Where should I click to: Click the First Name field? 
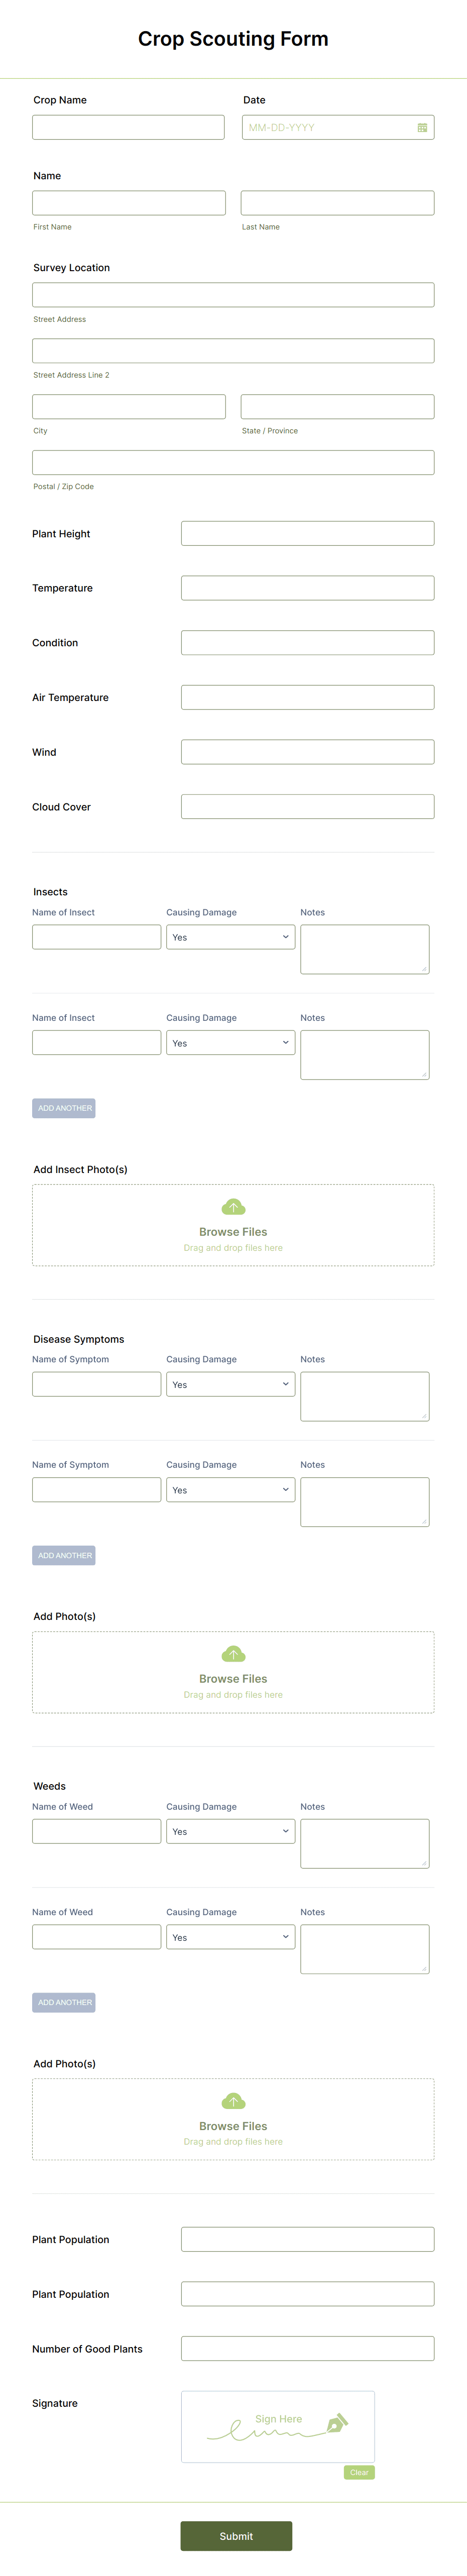[x=128, y=202]
